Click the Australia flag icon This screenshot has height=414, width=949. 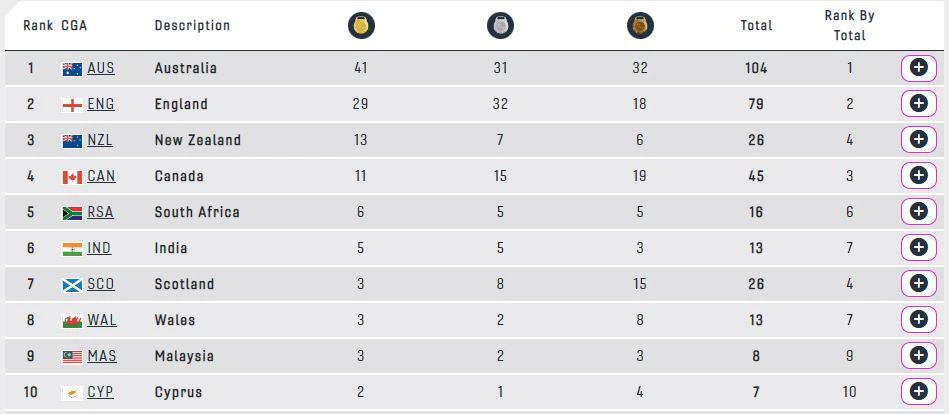pos(72,68)
